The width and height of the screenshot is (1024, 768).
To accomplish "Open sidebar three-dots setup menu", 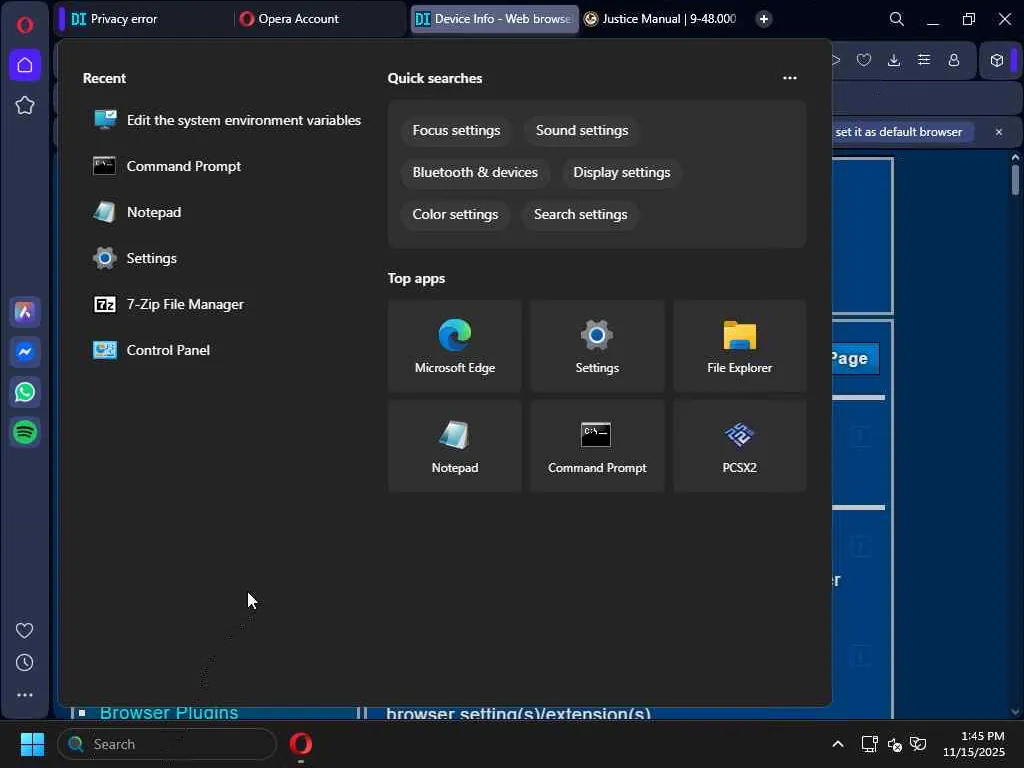I will [x=24, y=695].
